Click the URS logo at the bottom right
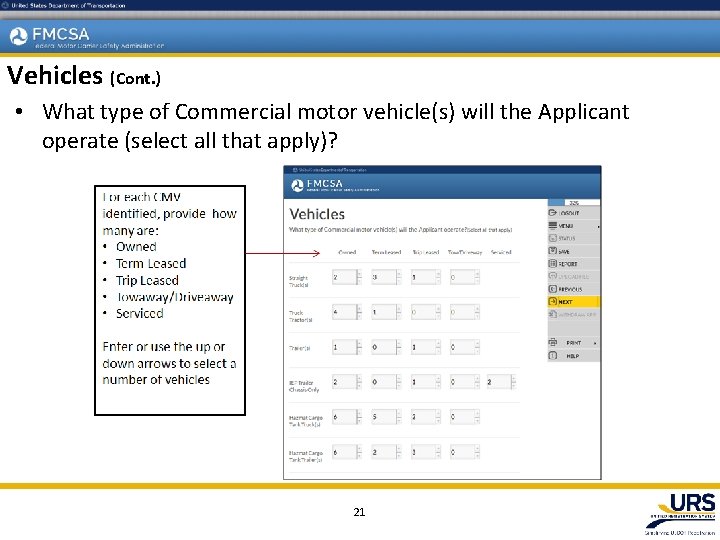The width and height of the screenshot is (720, 540). pos(682,513)
